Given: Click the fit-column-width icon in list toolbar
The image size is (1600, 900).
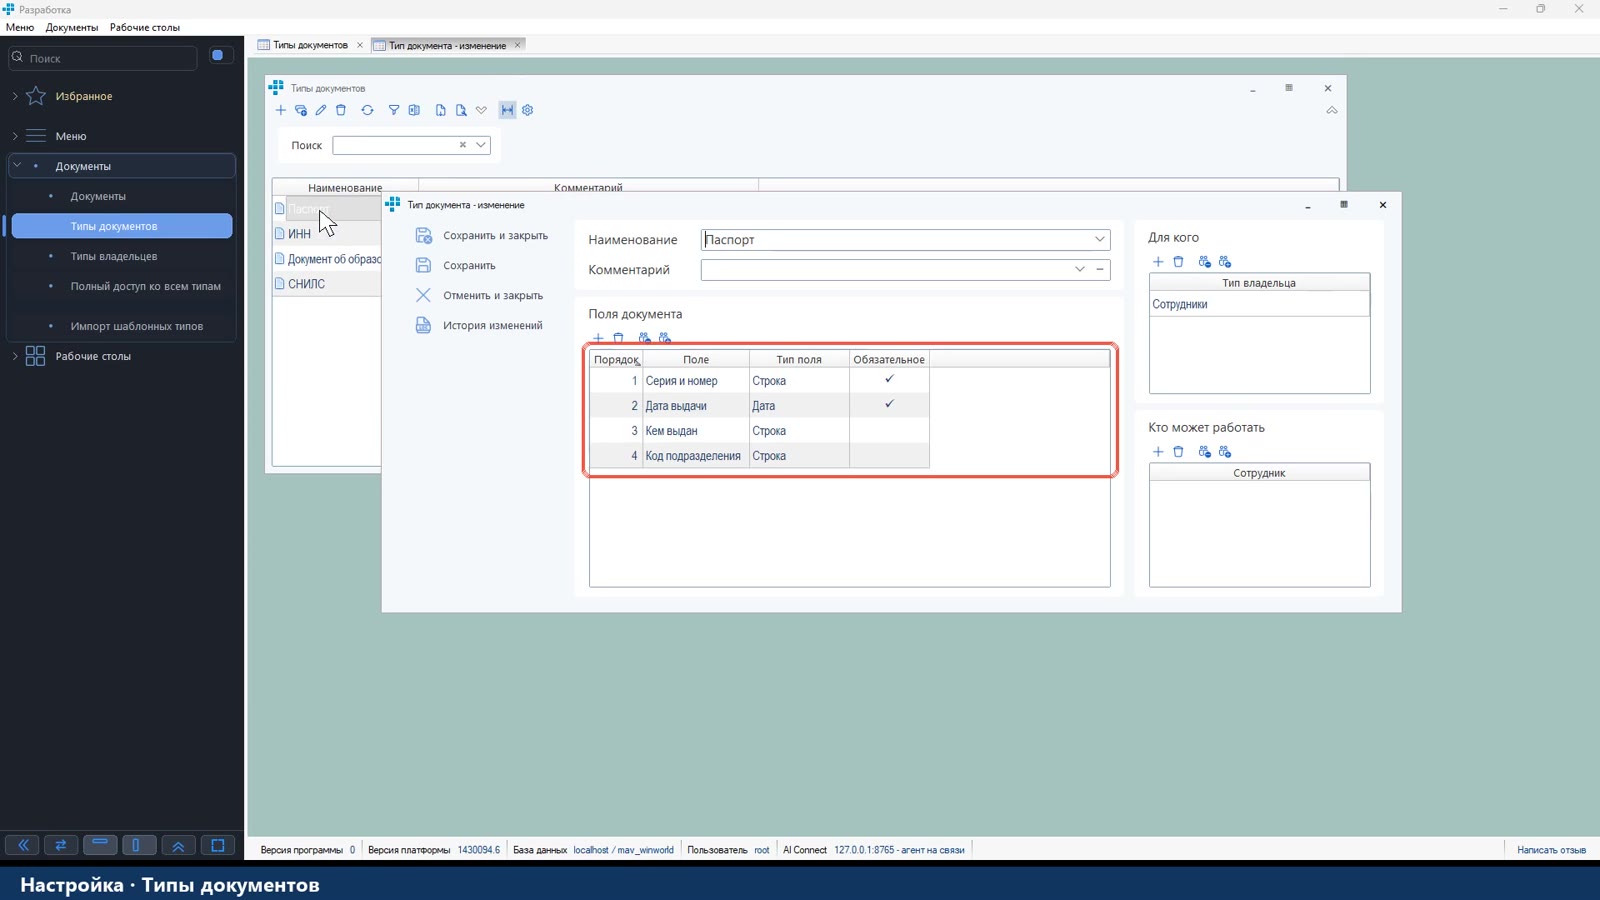Looking at the screenshot, I should [x=507, y=110].
